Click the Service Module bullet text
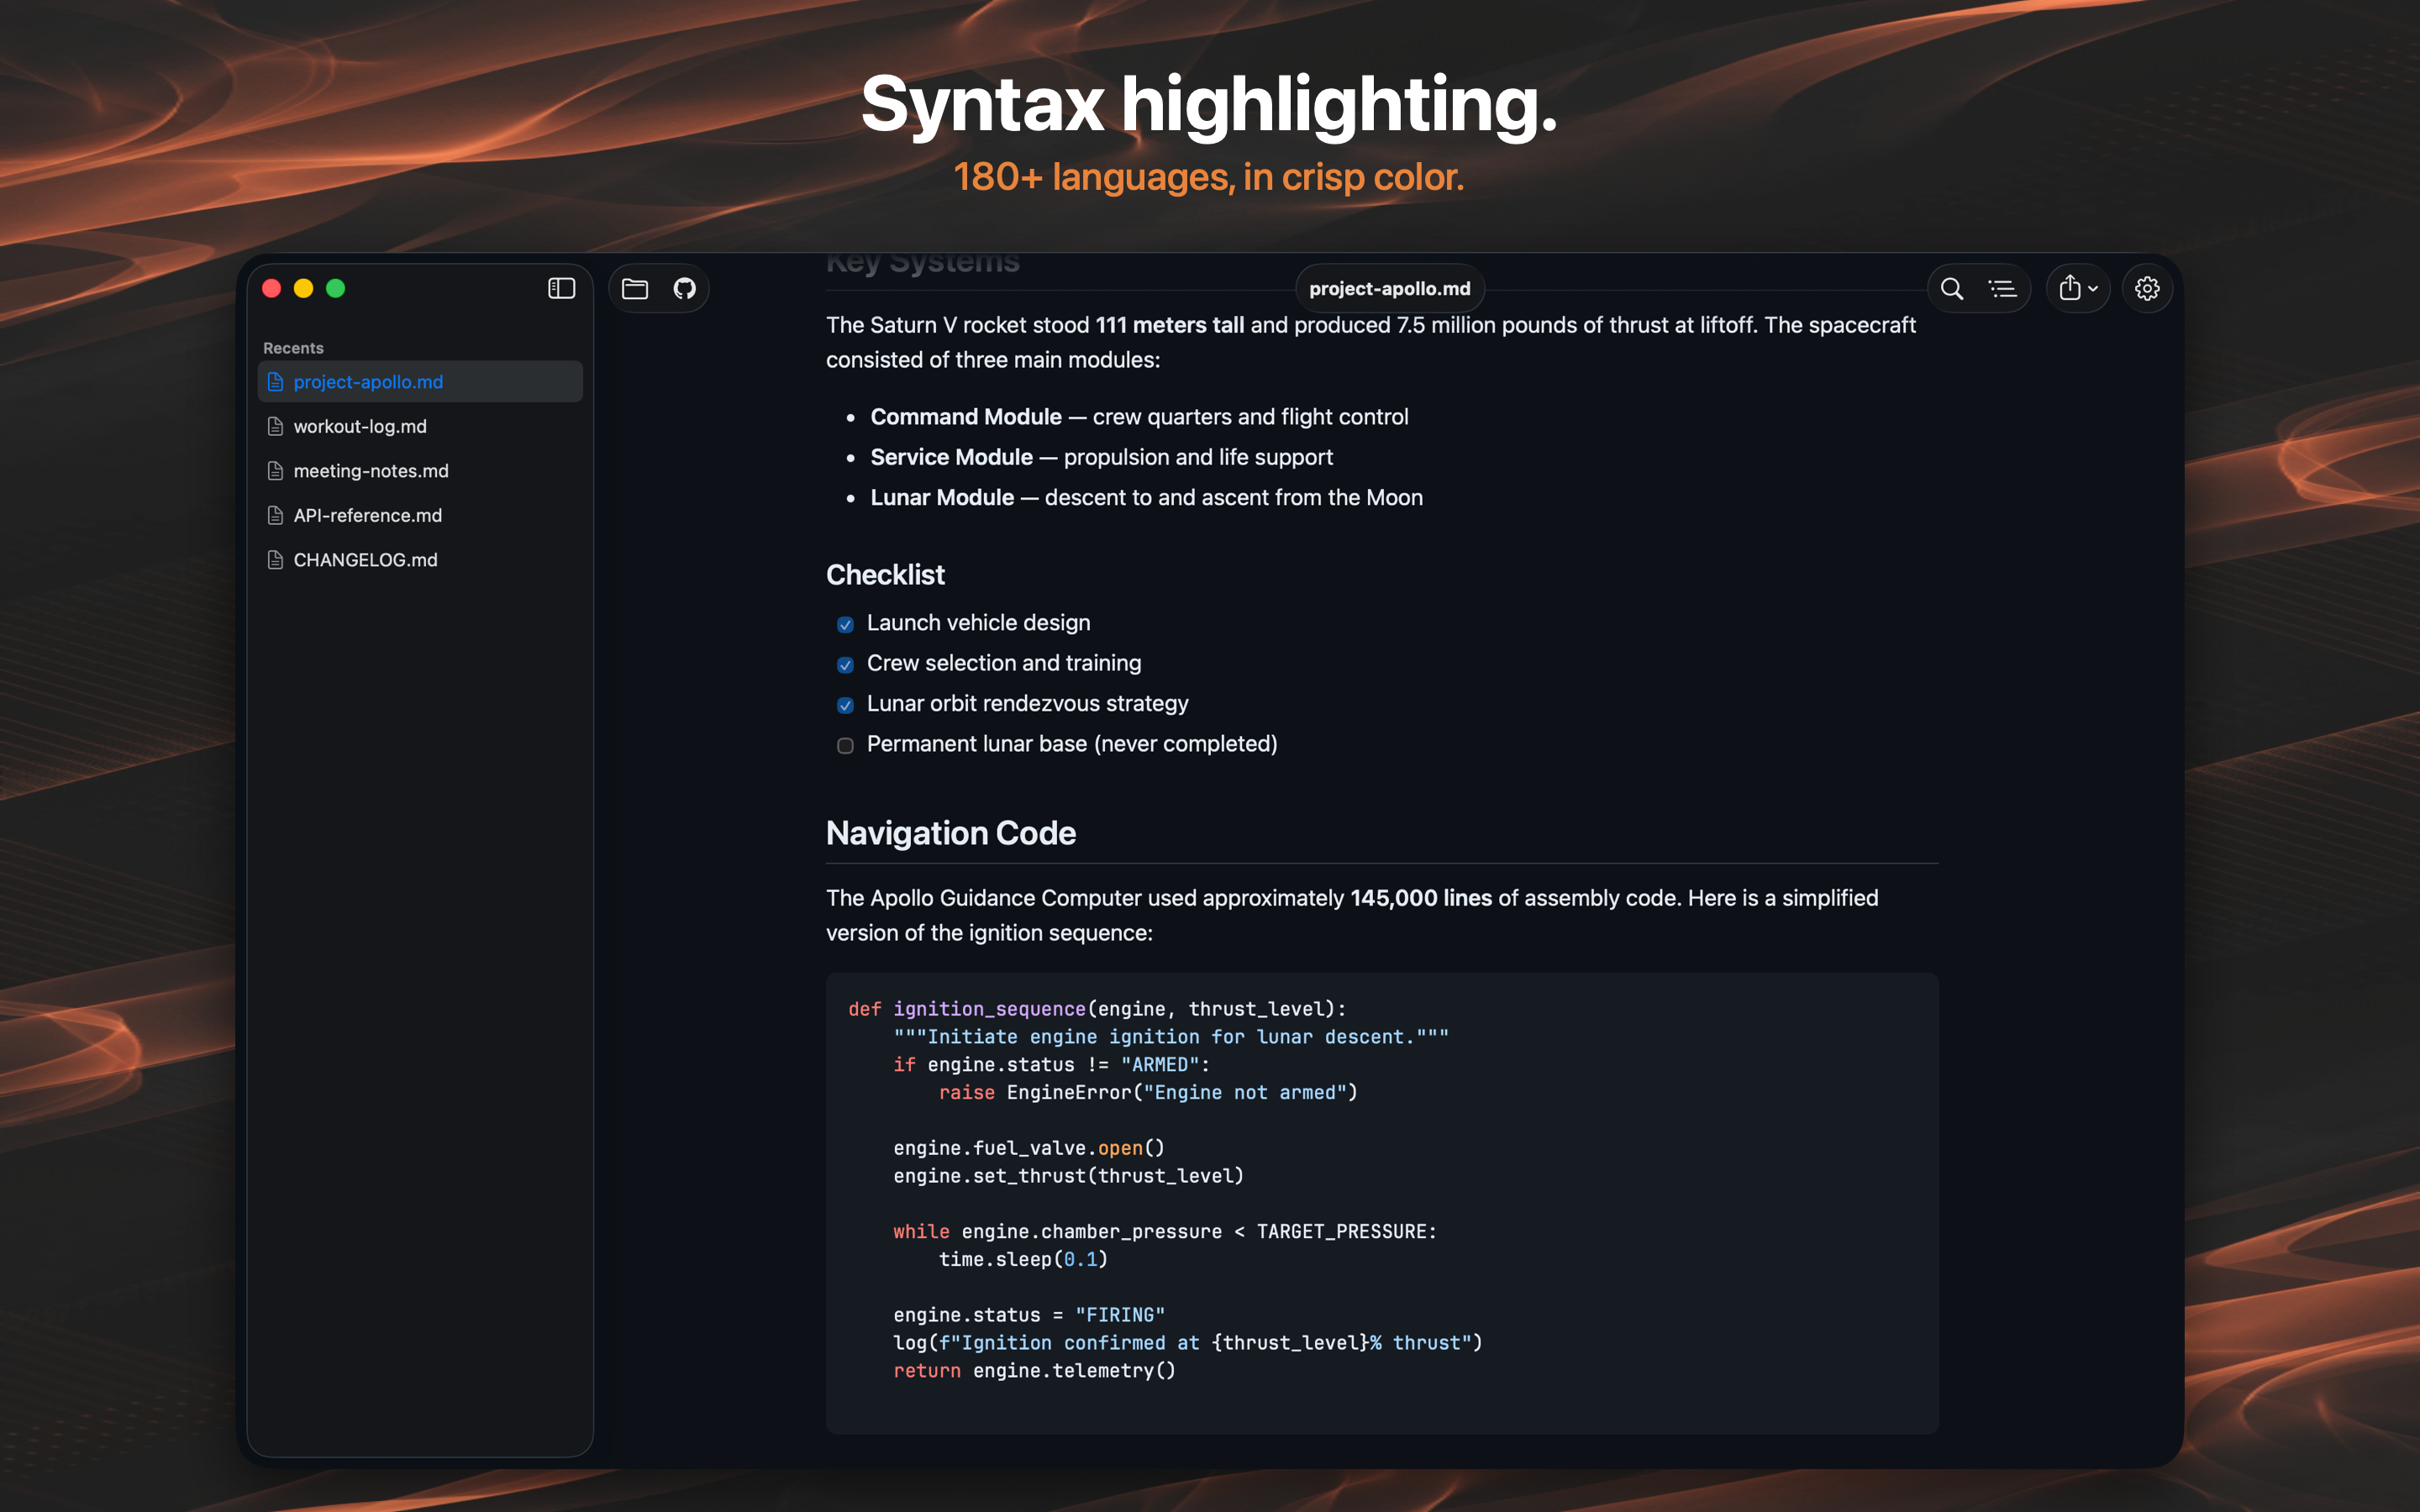2420x1512 pixels. click(1101, 457)
